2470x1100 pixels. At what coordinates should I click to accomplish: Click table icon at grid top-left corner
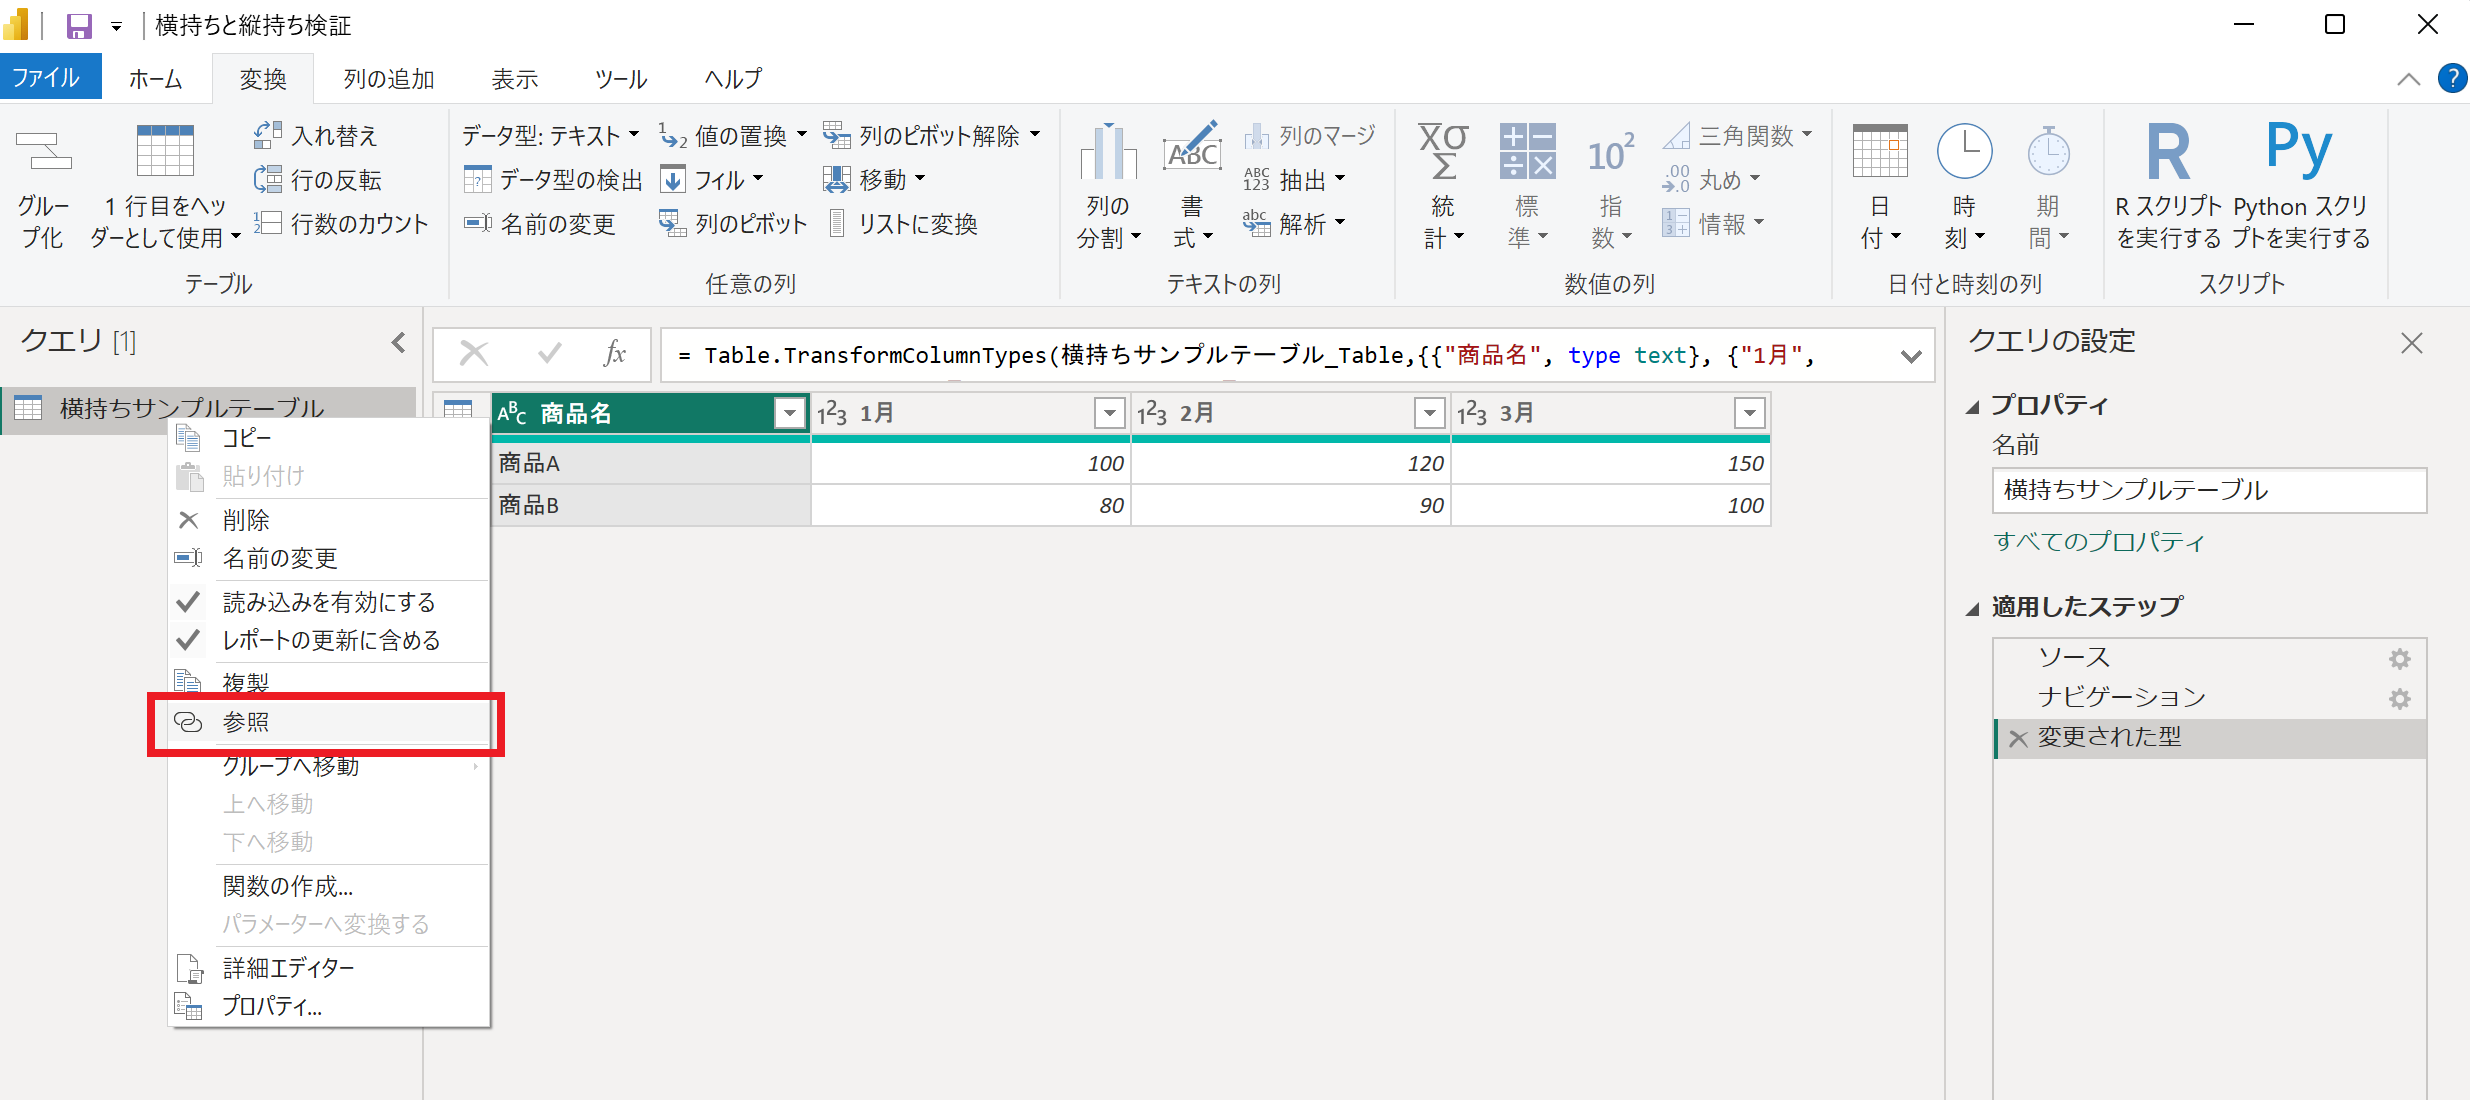pos(458,411)
